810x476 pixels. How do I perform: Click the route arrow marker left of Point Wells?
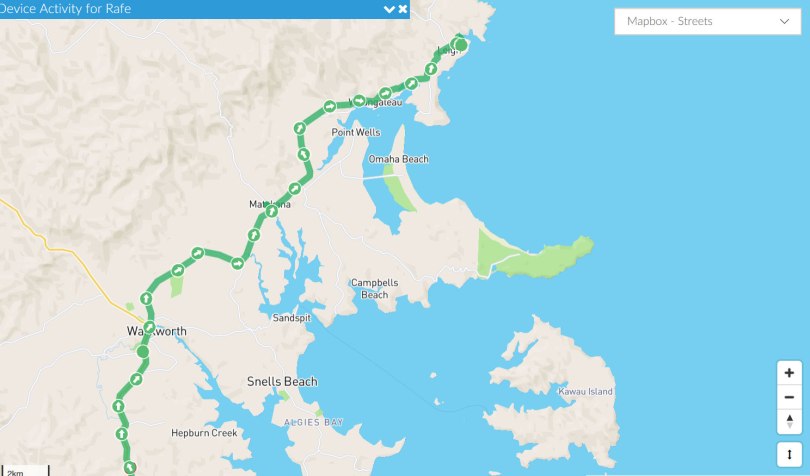tap(300, 128)
